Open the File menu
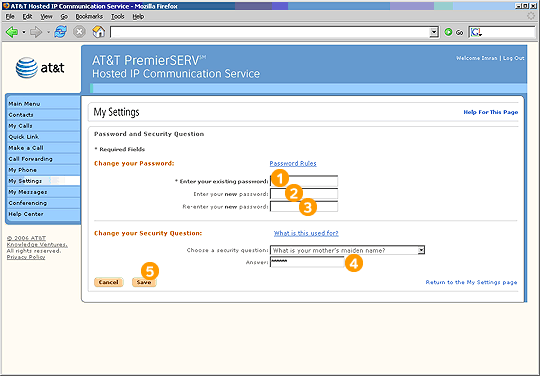The image size is (540, 376). pos(10,17)
